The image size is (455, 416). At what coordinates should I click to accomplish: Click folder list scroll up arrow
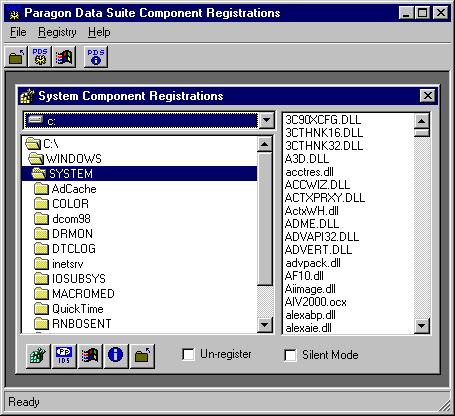[x=265, y=144]
